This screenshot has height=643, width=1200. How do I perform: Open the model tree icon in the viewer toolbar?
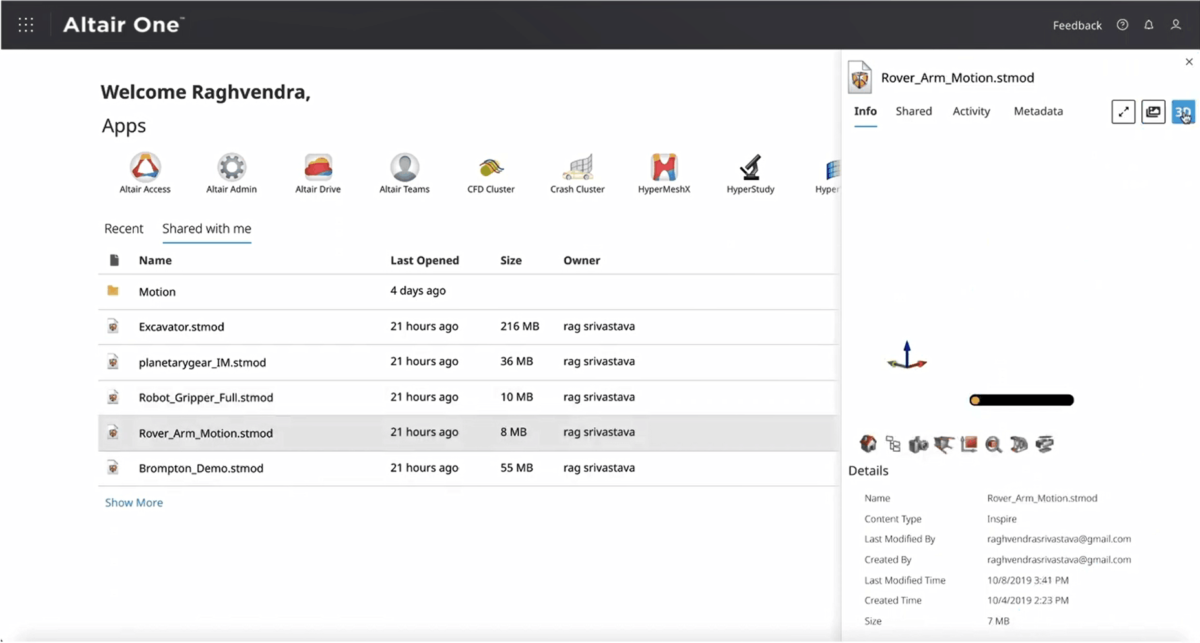click(x=893, y=444)
